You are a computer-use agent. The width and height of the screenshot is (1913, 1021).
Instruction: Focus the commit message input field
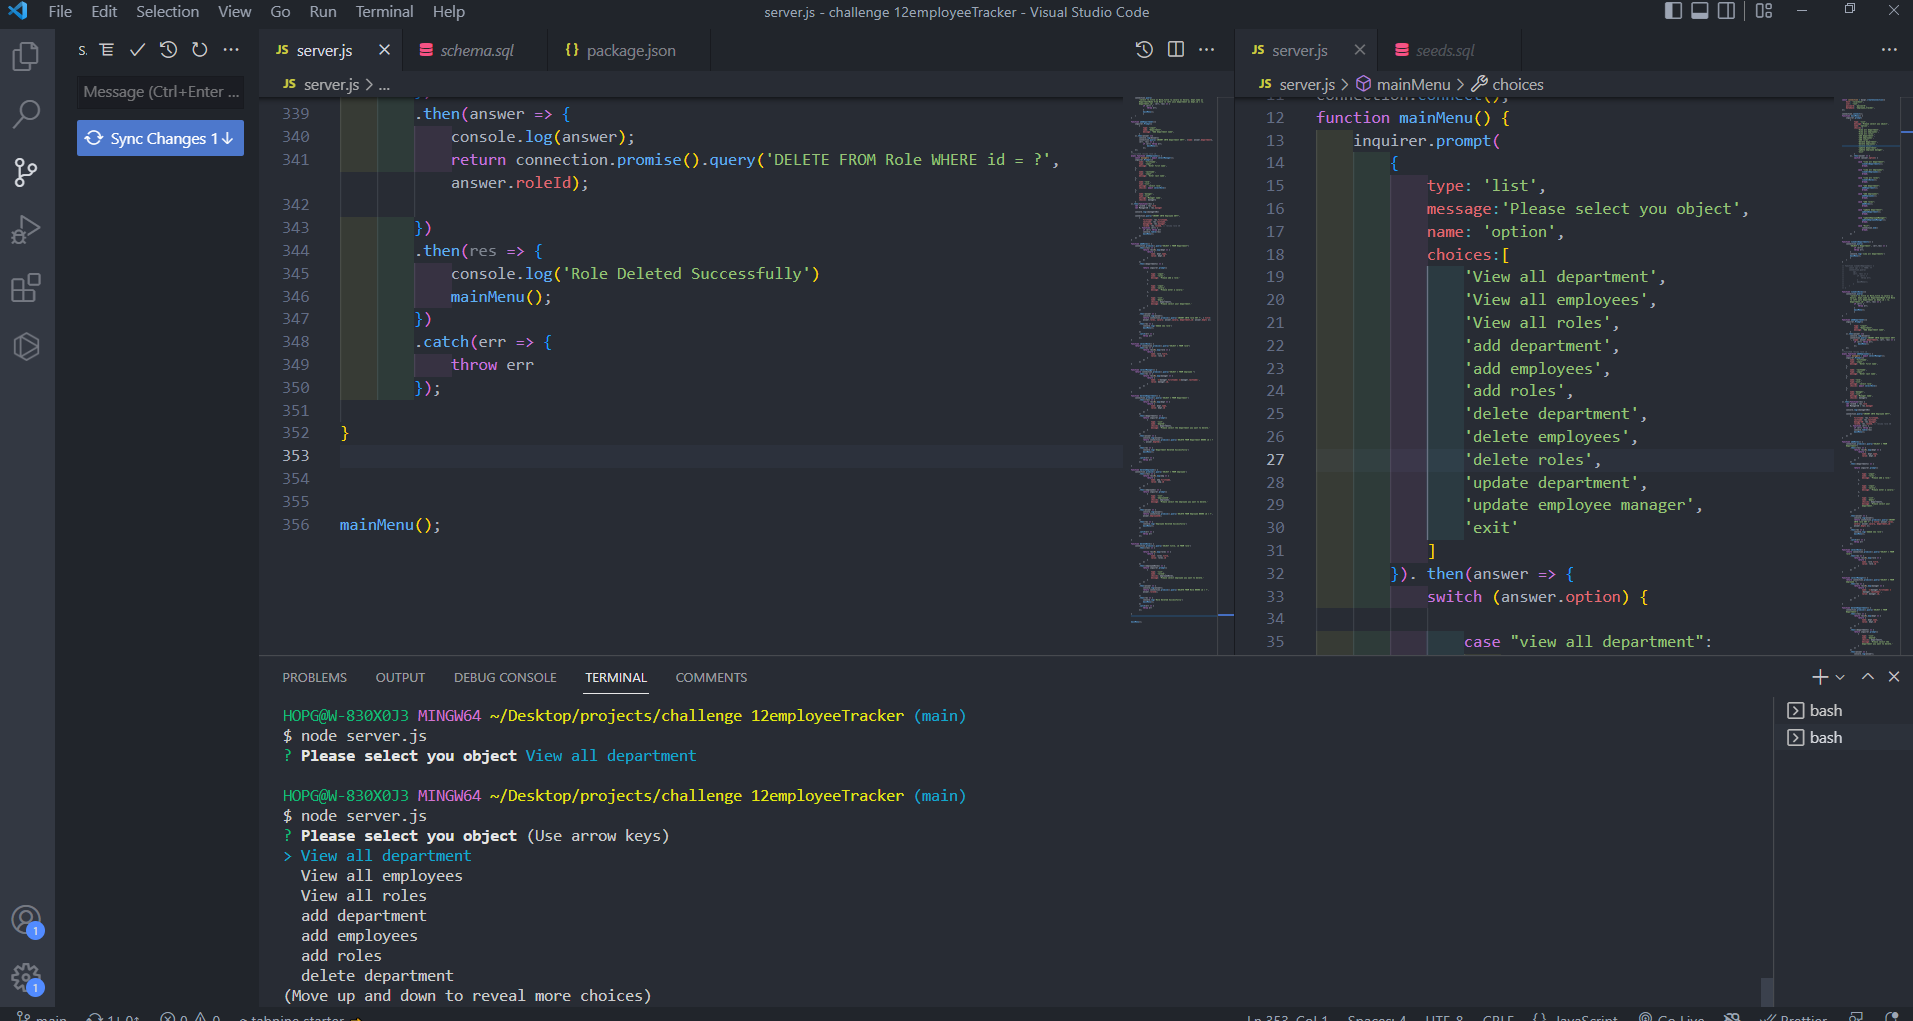(160, 92)
